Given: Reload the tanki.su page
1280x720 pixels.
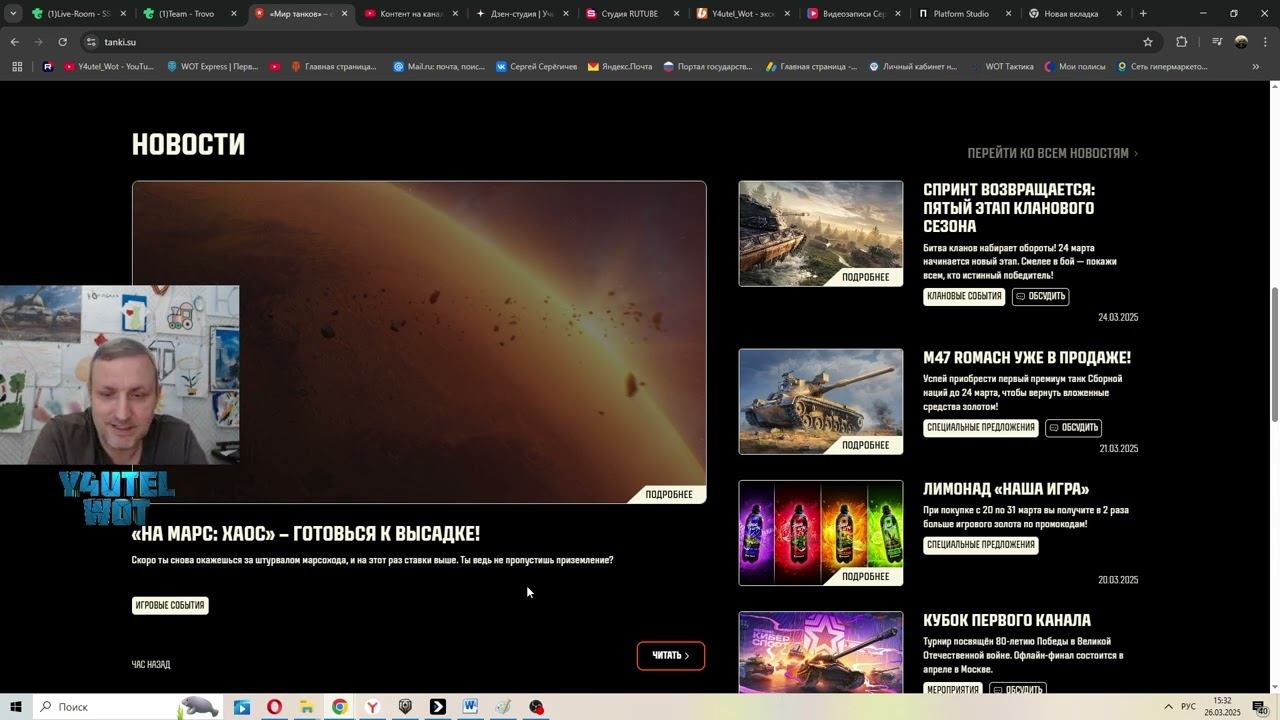Looking at the screenshot, I should pos(62,42).
